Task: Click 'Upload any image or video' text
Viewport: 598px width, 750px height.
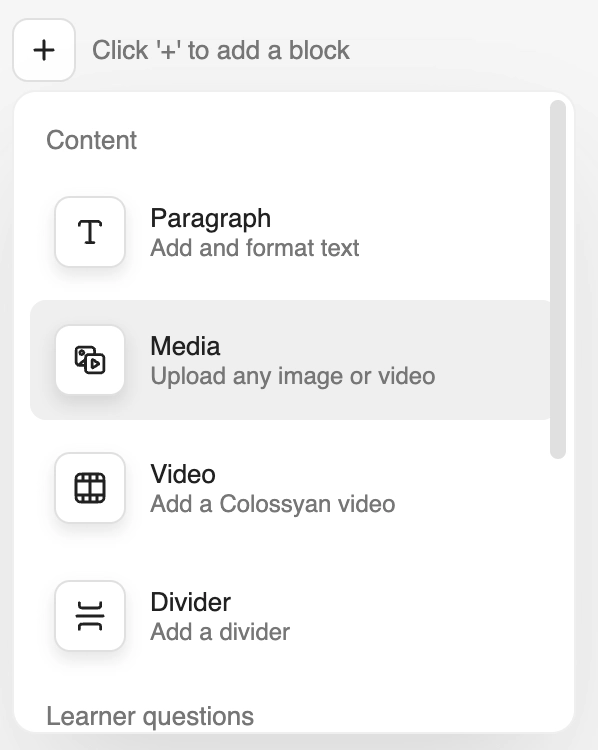Action: (293, 376)
